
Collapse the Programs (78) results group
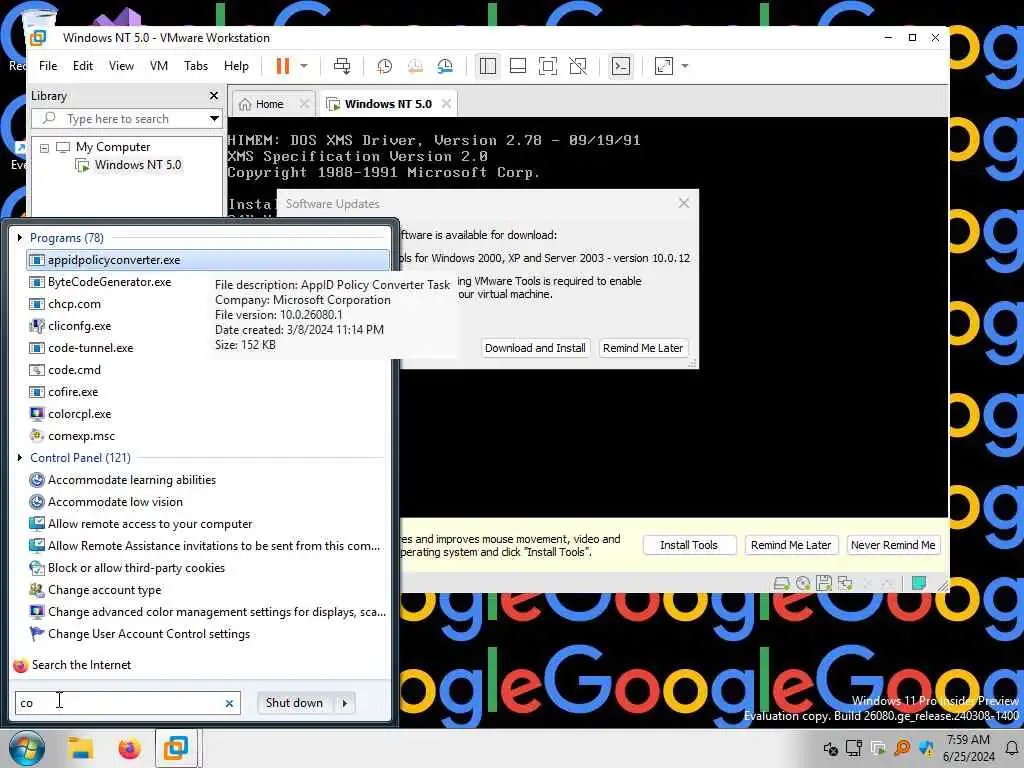tap(20, 238)
